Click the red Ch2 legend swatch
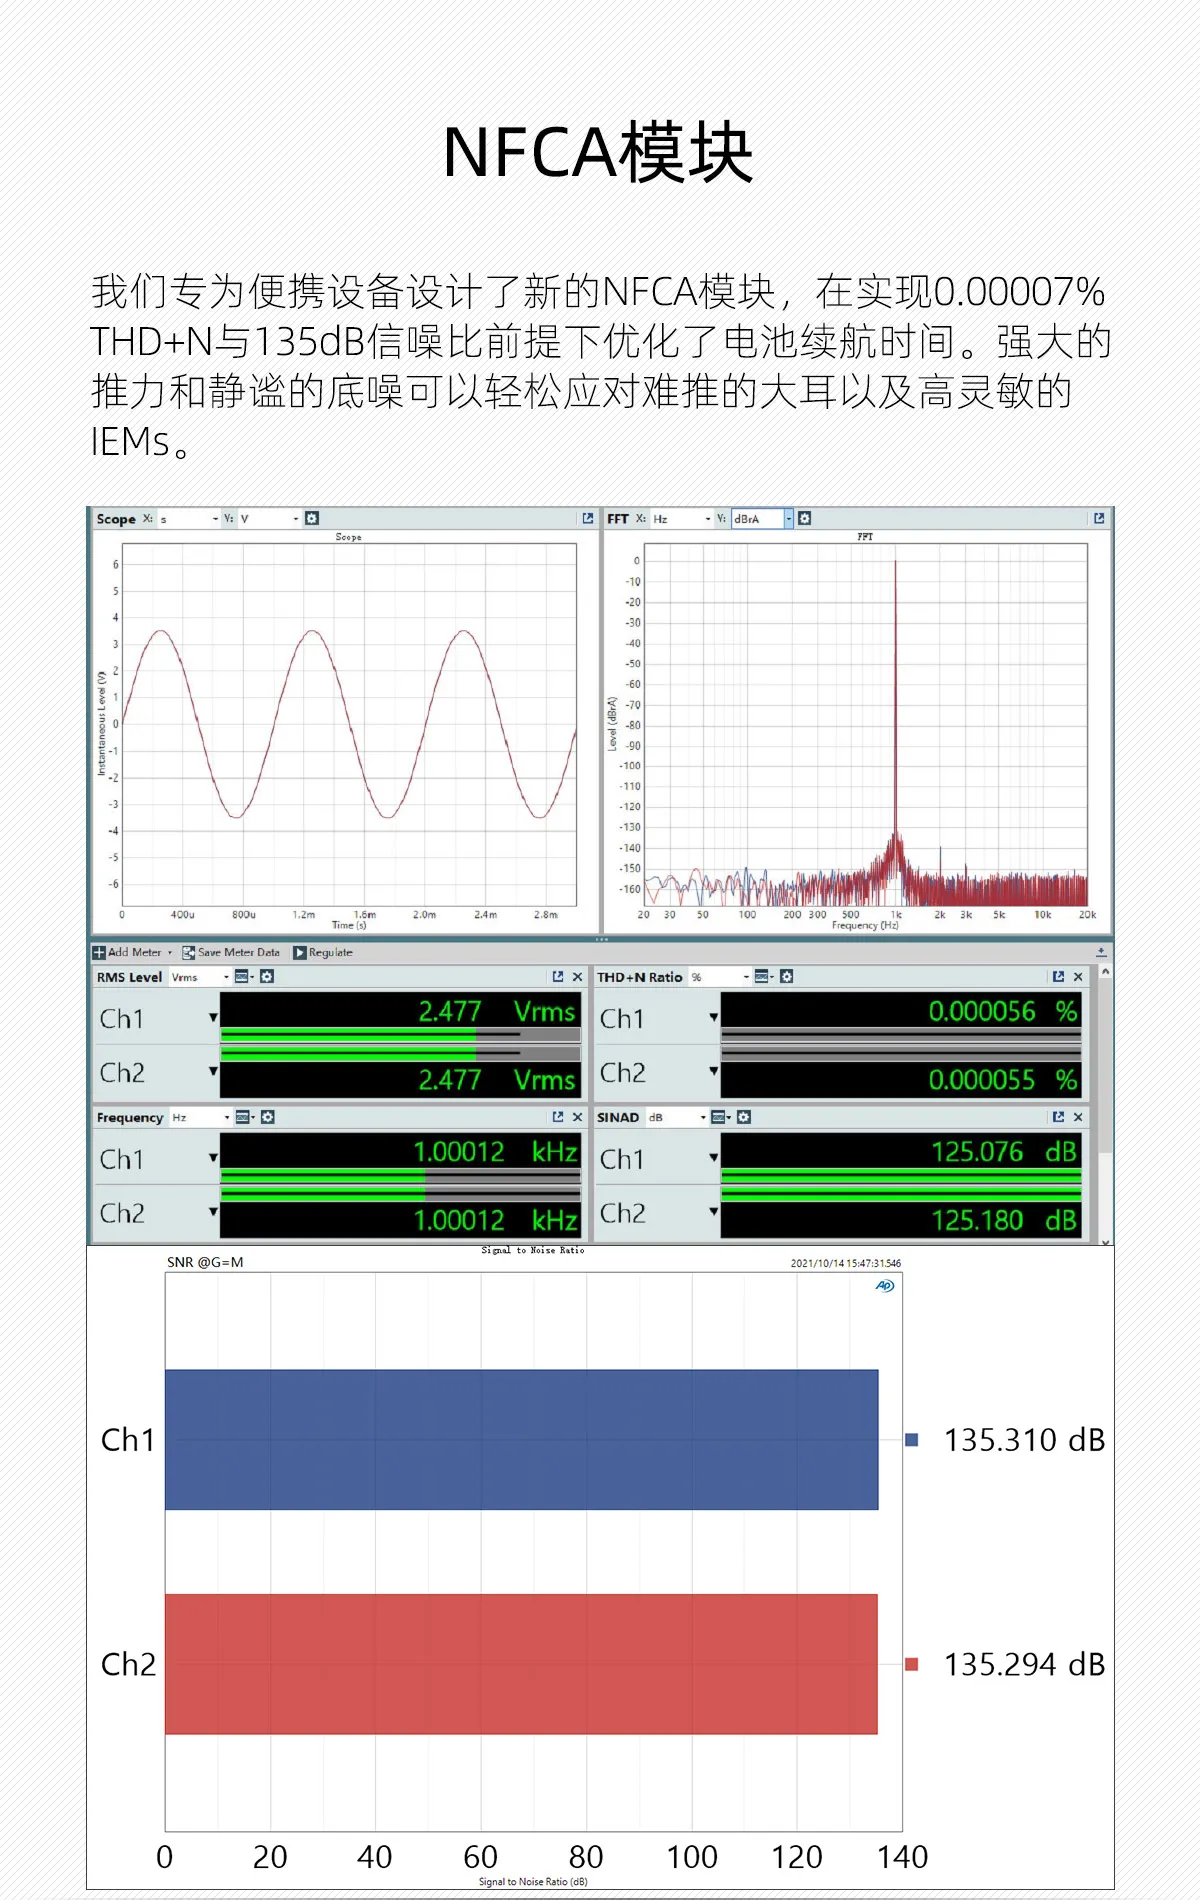The width and height of the screenshot is (1200, 1900). [x=911, y=1664]
